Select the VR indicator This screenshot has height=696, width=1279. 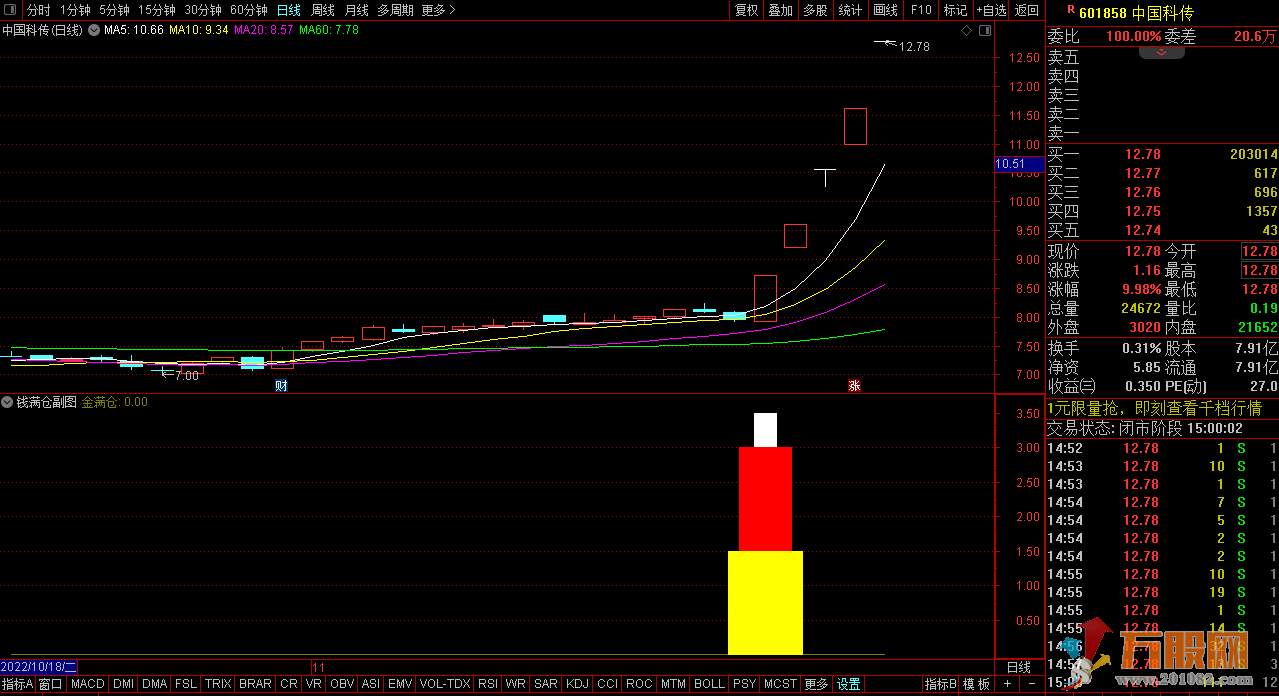314,684
